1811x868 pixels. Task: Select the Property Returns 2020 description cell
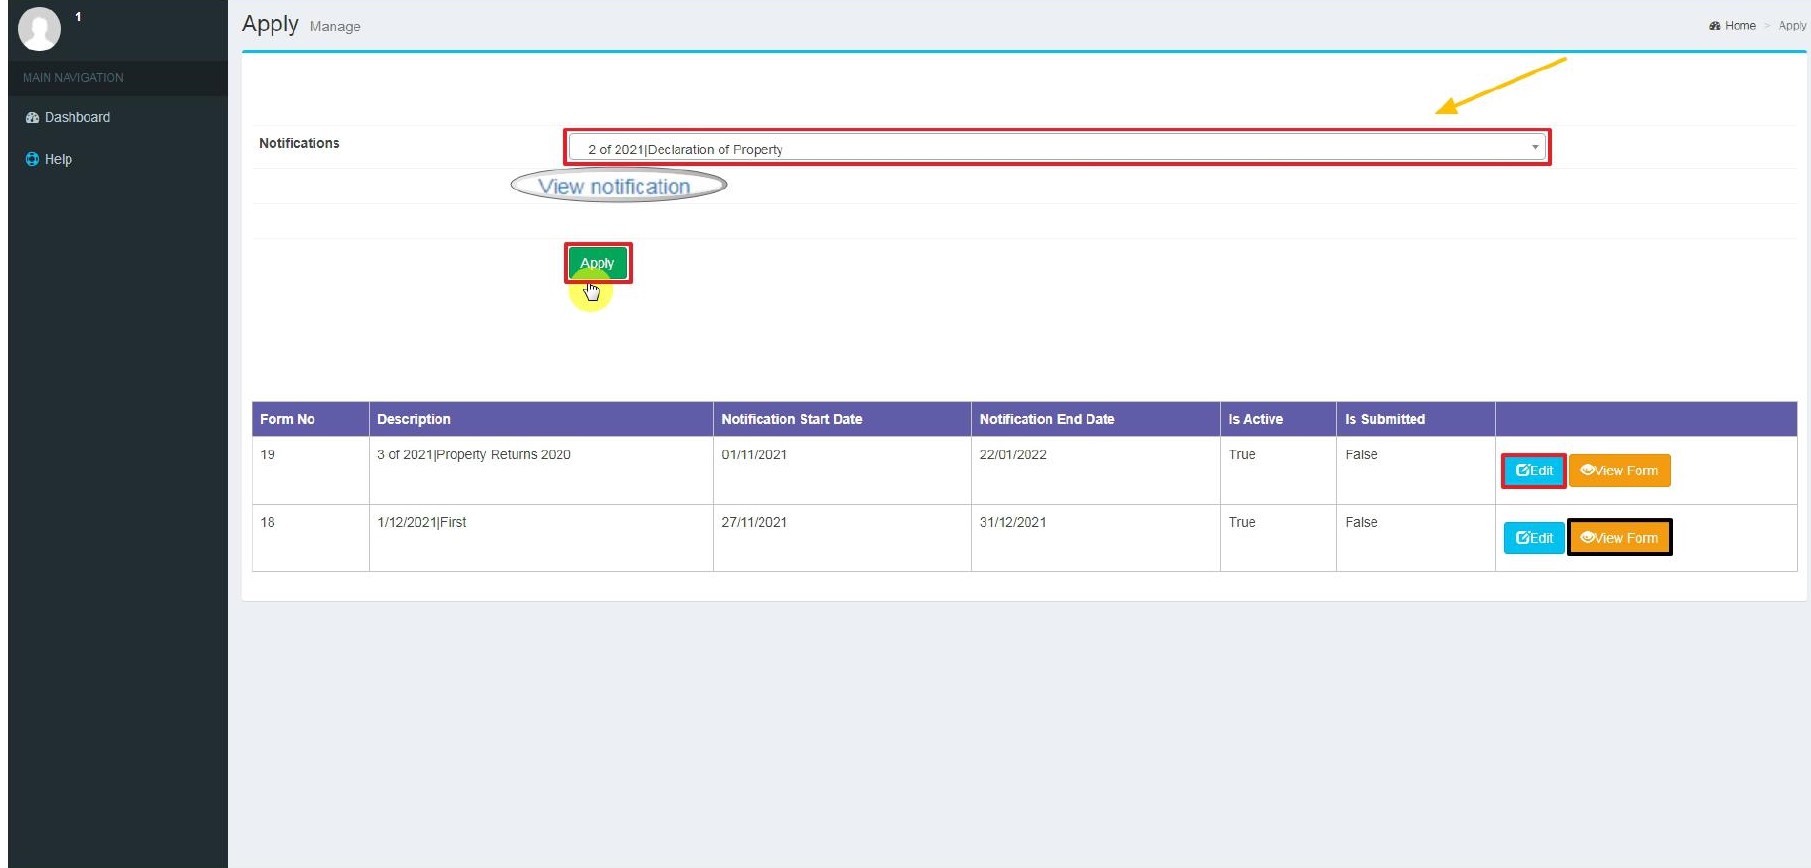[x=474, y=455]
